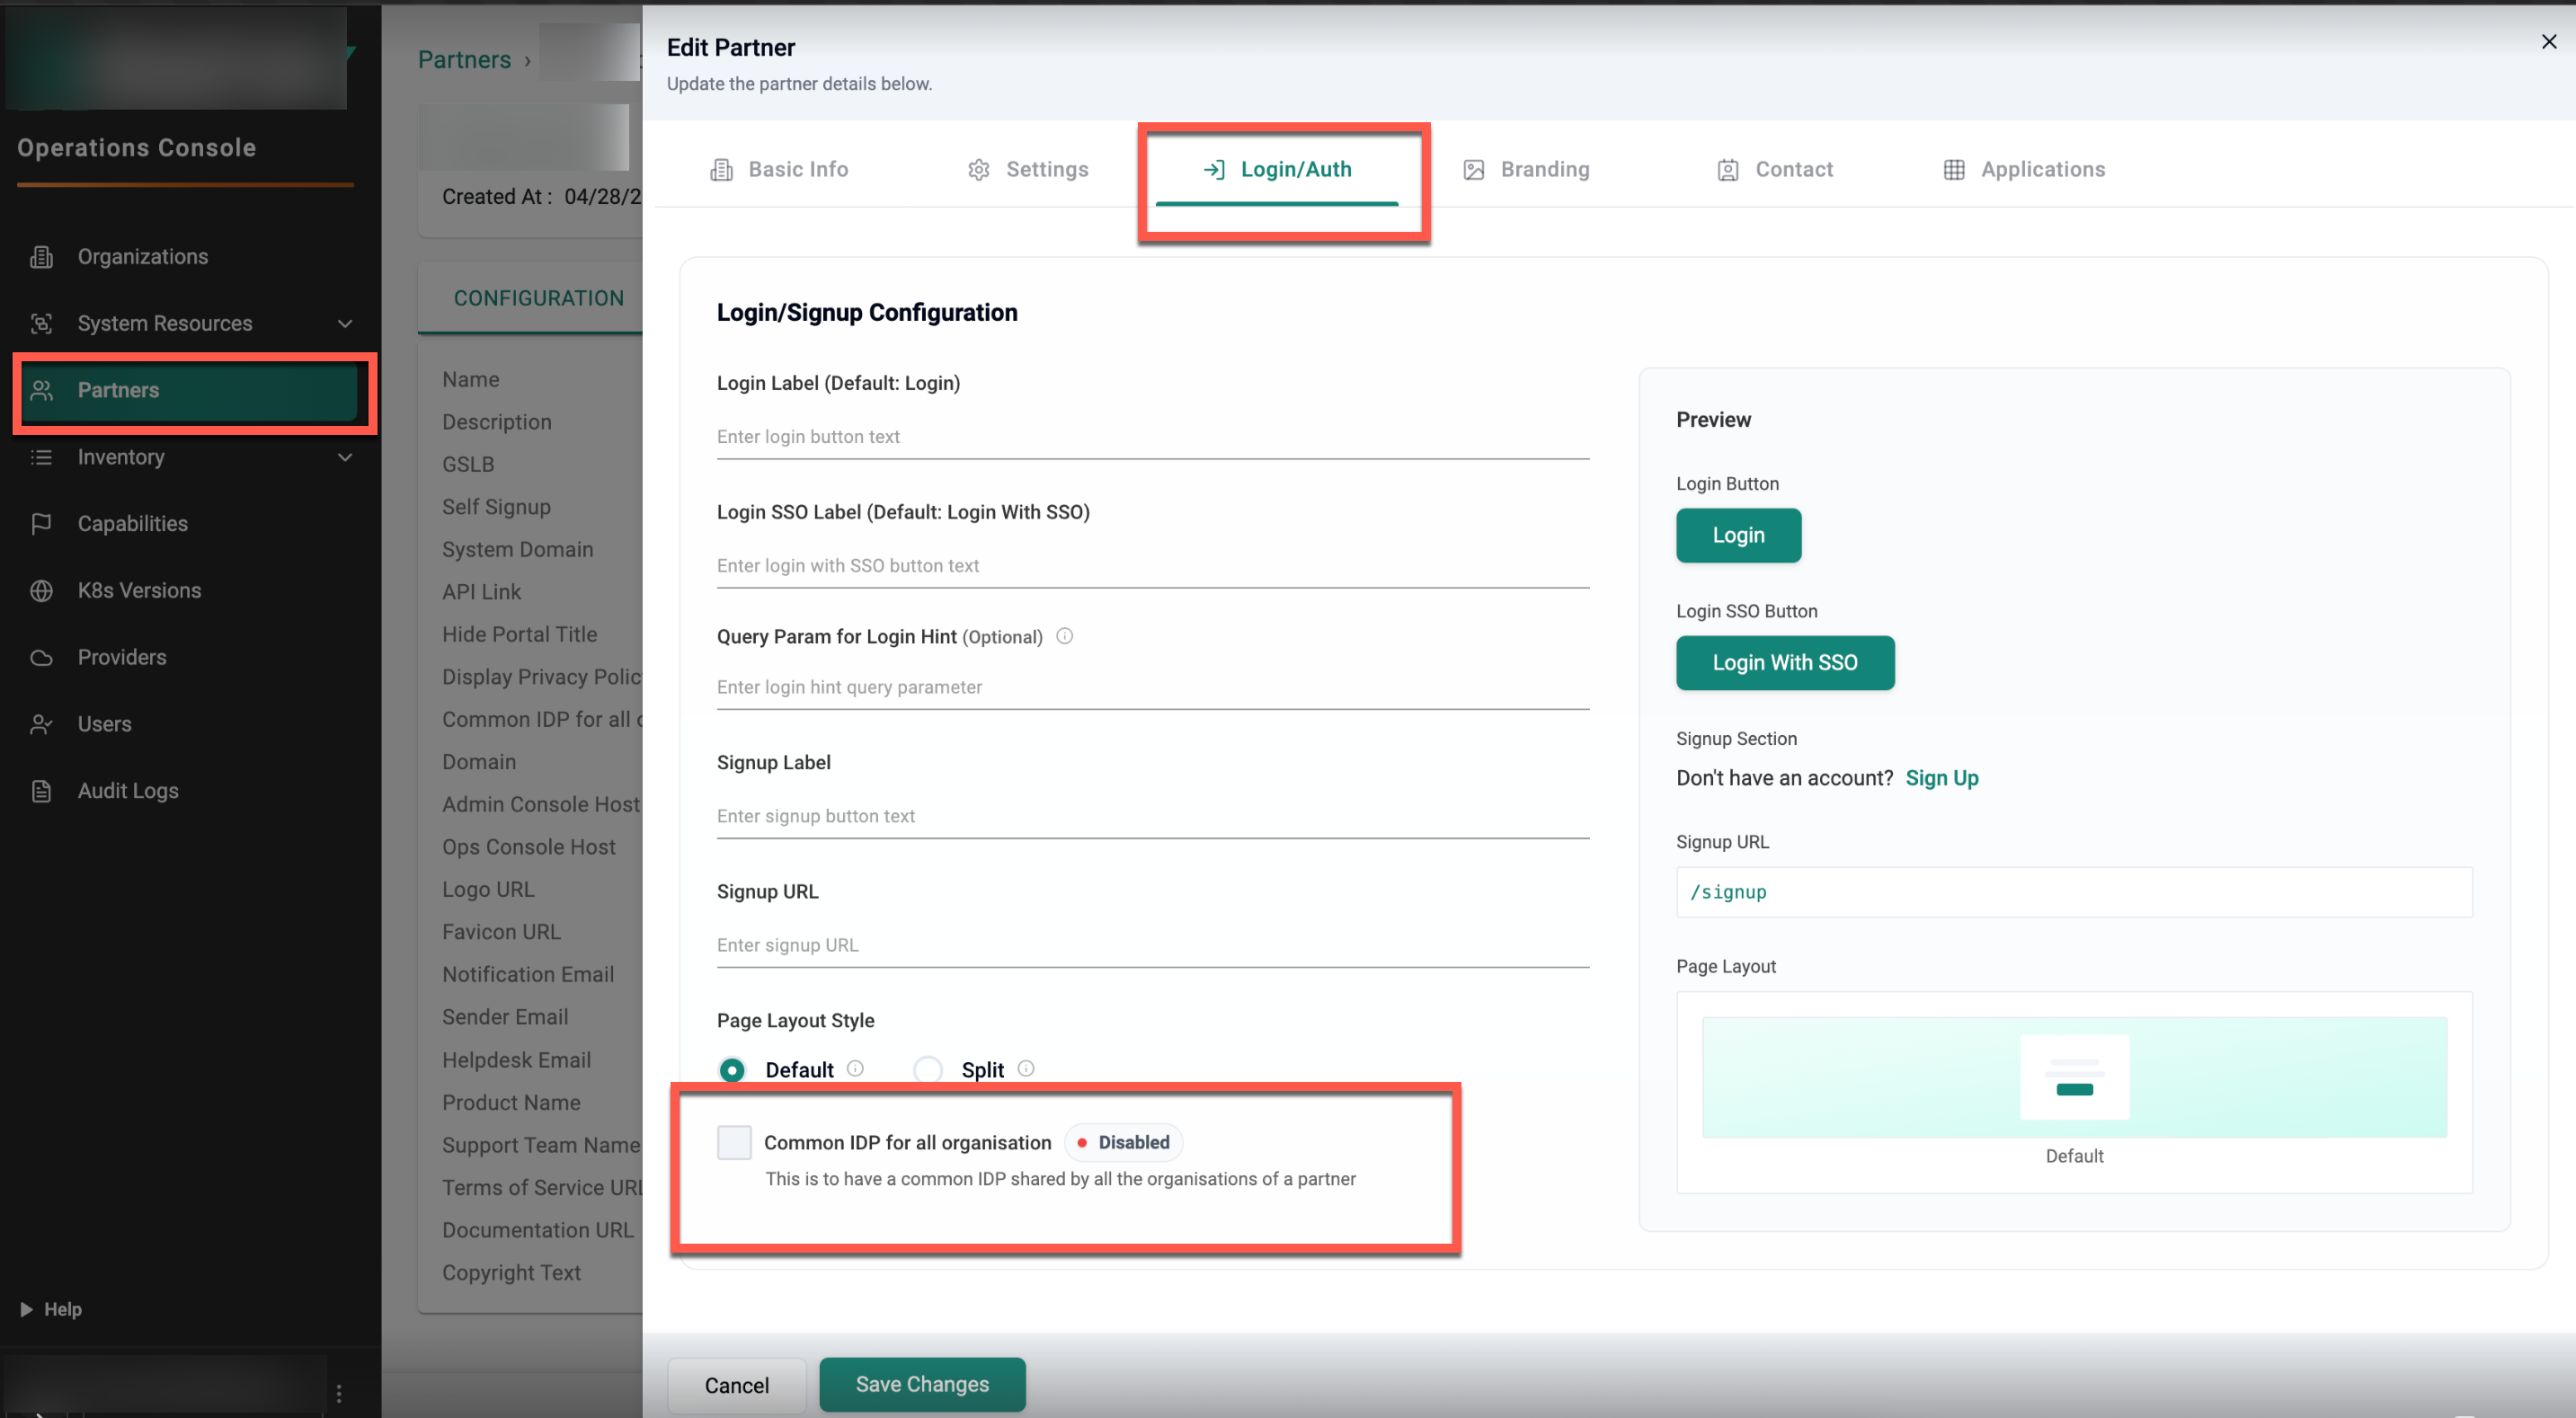Click info icon beside Query Param label
This screenshot has height=1418, width=2576.
1065,636
